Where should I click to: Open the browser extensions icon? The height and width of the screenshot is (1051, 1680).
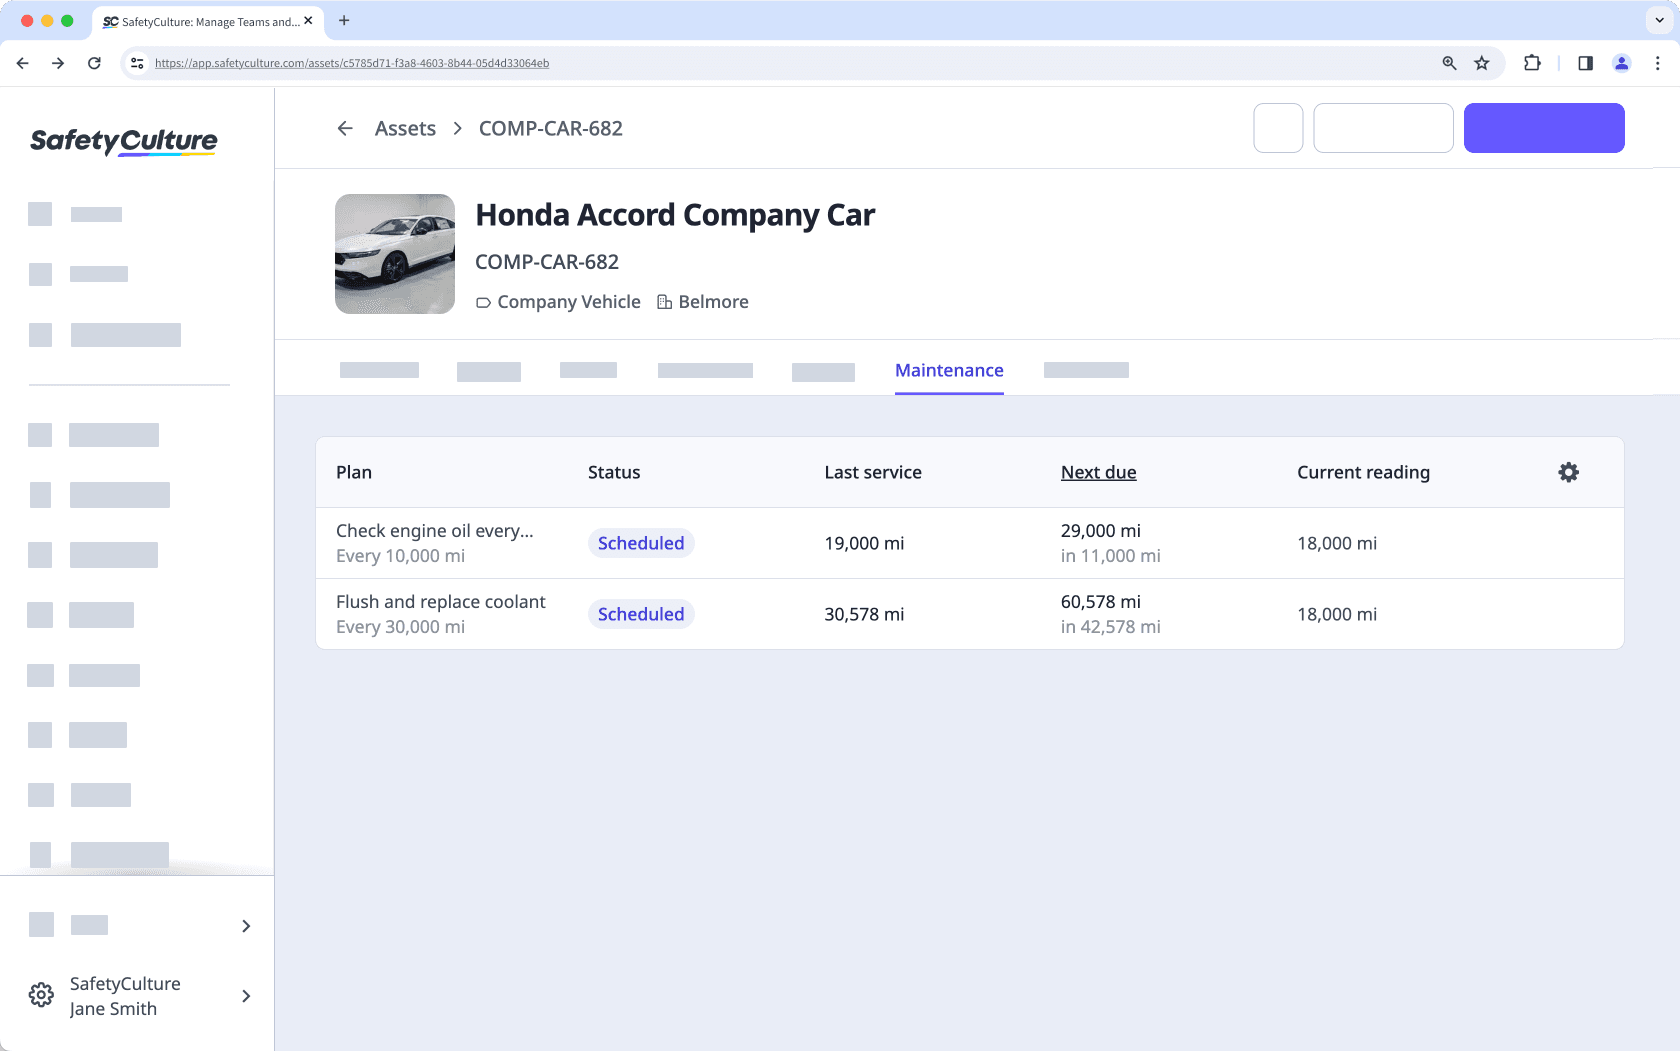point(1532,63)
